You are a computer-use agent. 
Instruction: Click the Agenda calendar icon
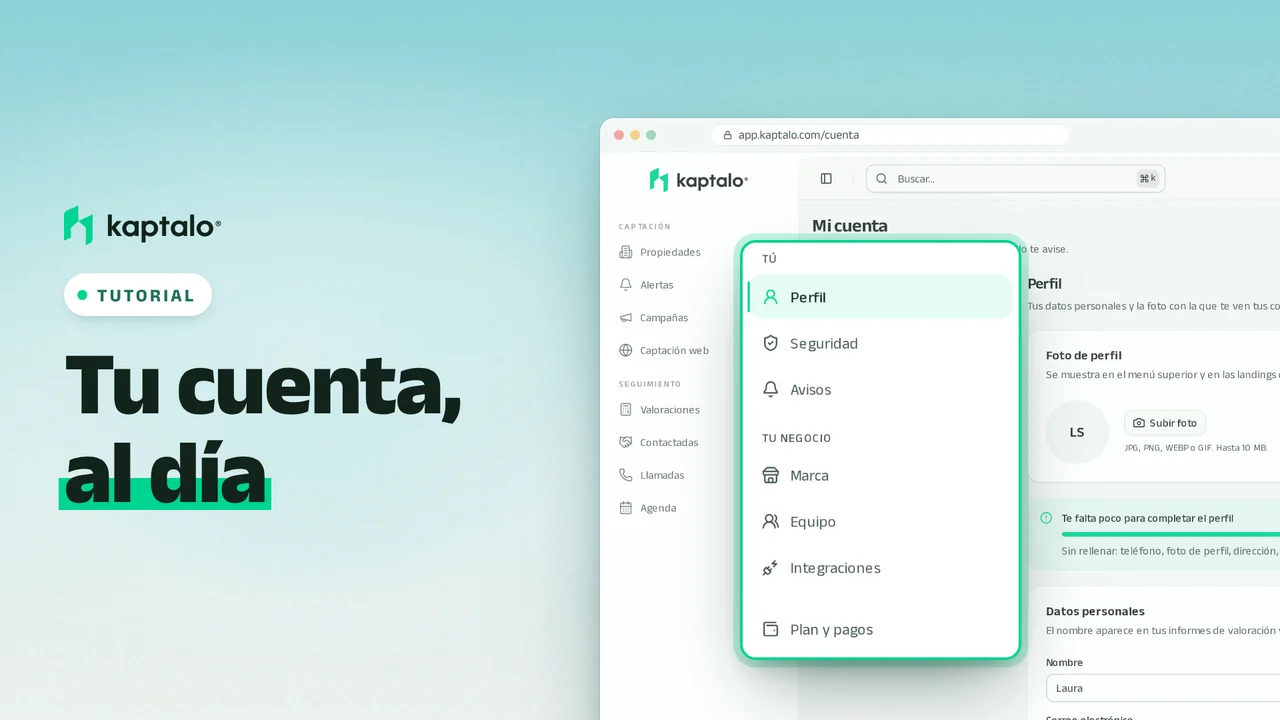[x=626, y=508]
